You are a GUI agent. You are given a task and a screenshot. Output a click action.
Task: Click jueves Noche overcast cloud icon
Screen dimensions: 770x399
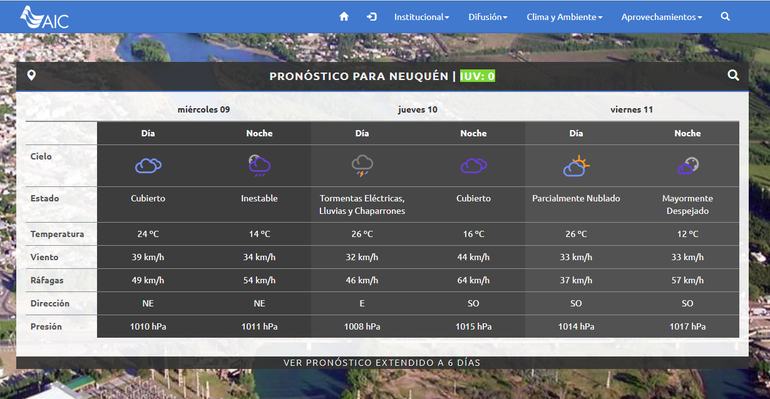(x=473, y=166)
